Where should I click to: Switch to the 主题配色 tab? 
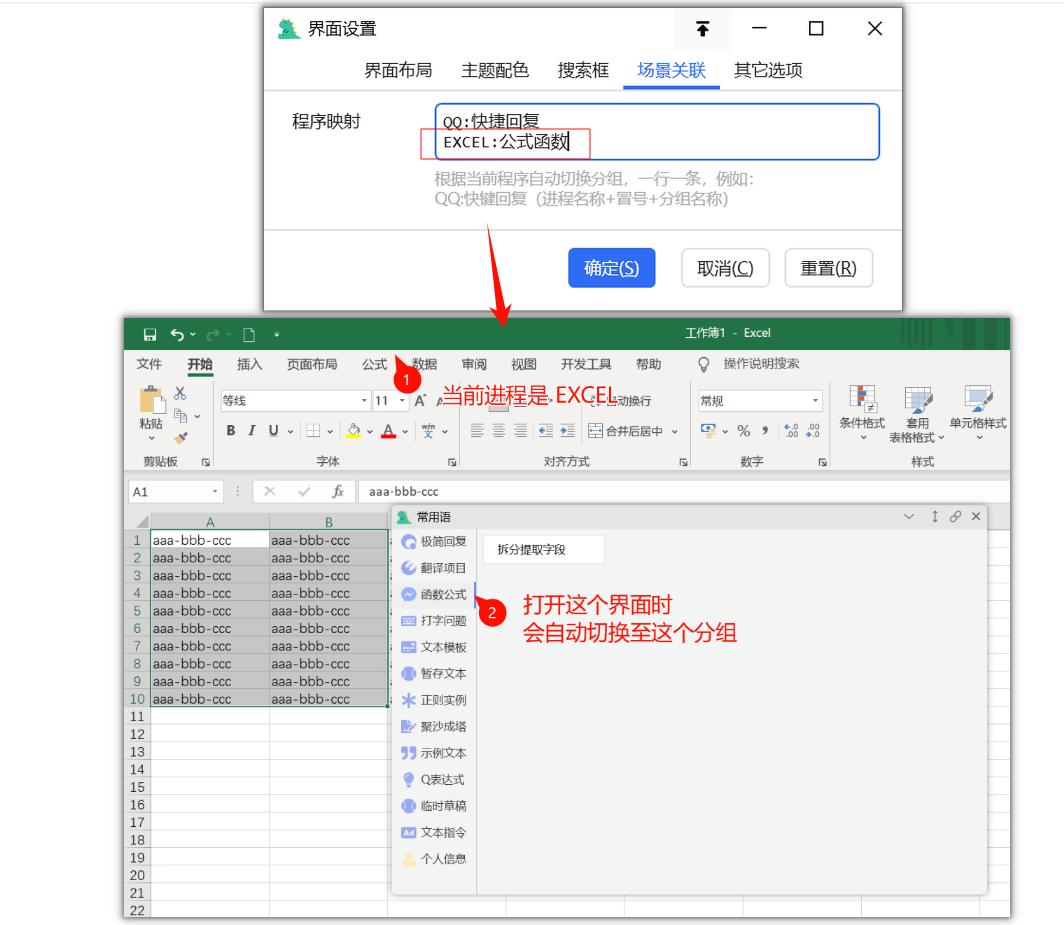494,70
